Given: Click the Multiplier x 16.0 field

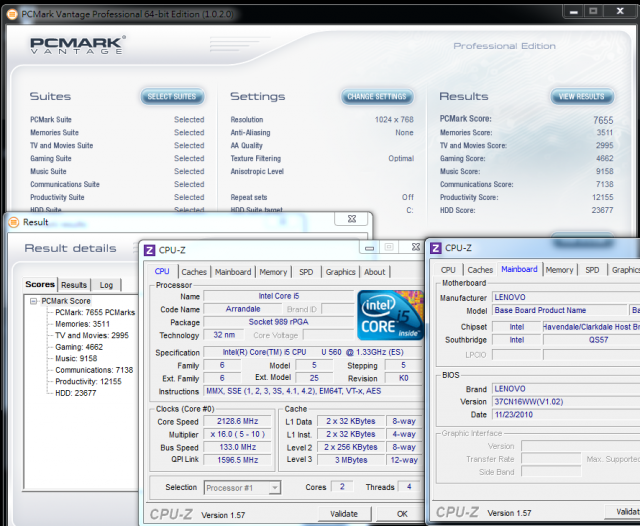Looking at the screenshot, I should pos(238,434).
